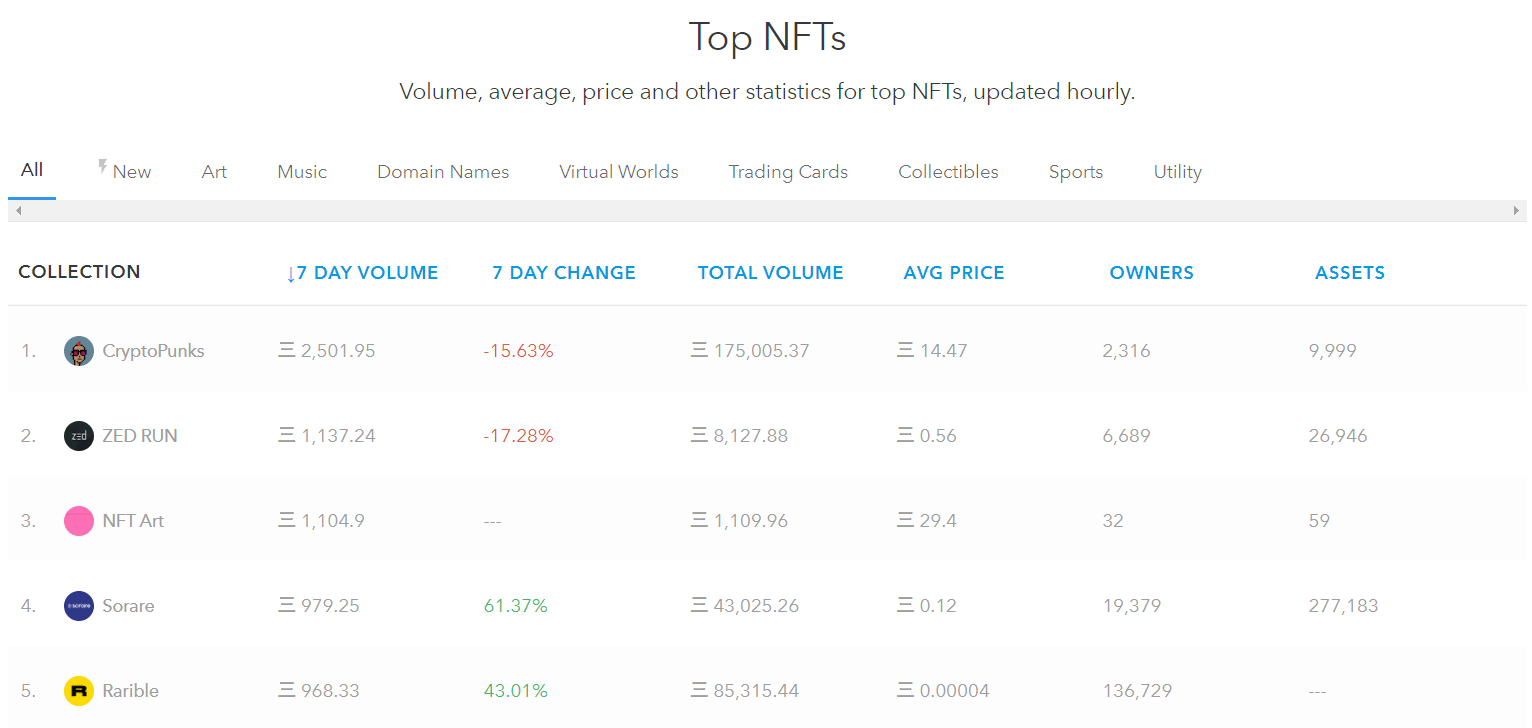The image size is (1532, 728).
Task: Click the Sorare logo icon
Action: 79,606
